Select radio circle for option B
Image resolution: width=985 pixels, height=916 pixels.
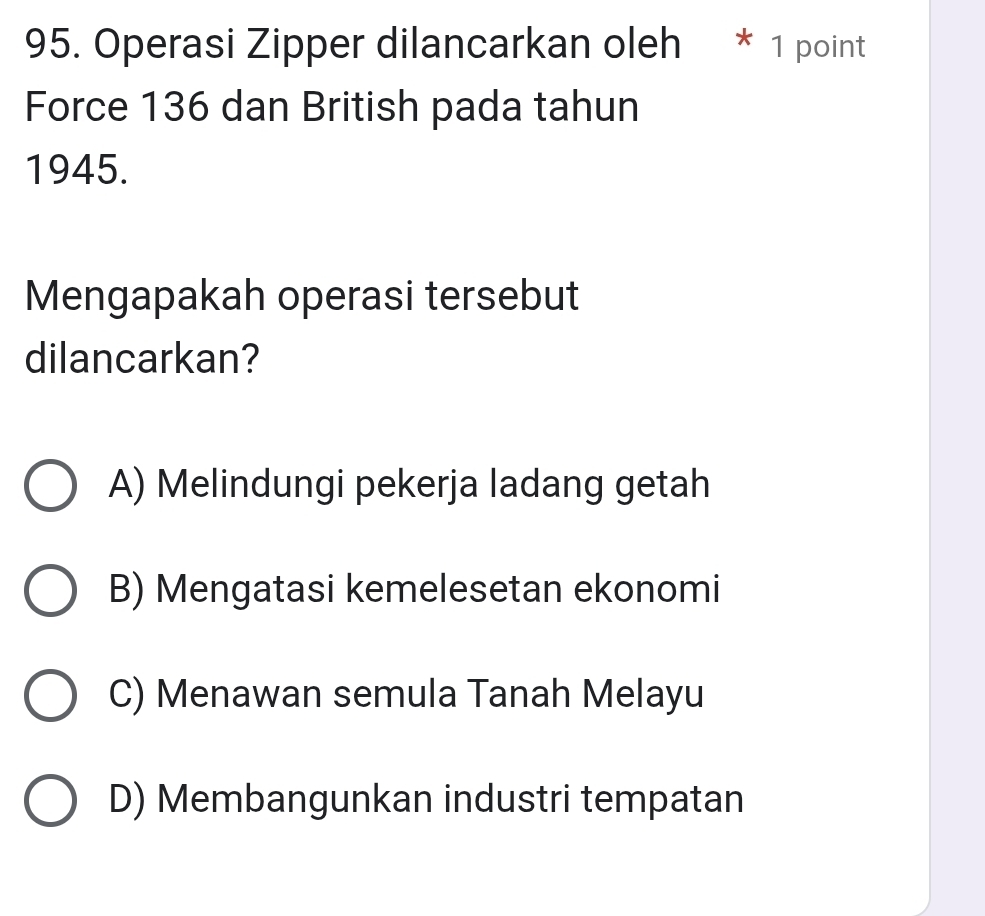50,592
